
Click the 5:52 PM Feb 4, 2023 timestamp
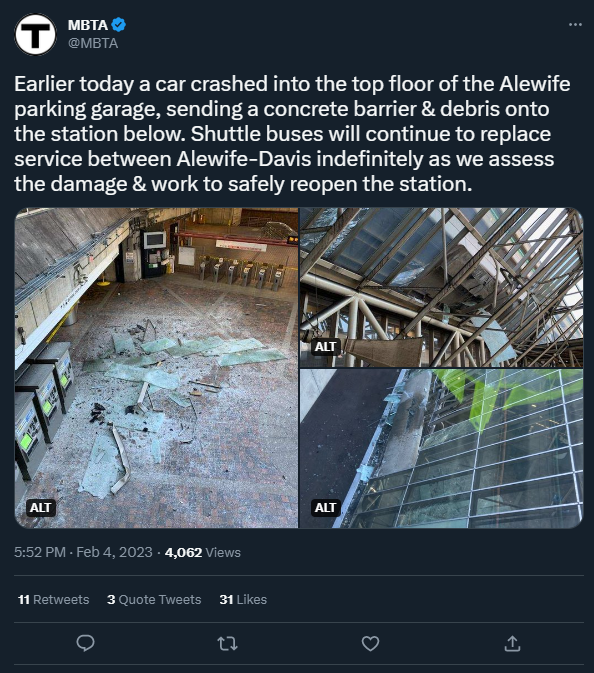(x=83, y=552)
